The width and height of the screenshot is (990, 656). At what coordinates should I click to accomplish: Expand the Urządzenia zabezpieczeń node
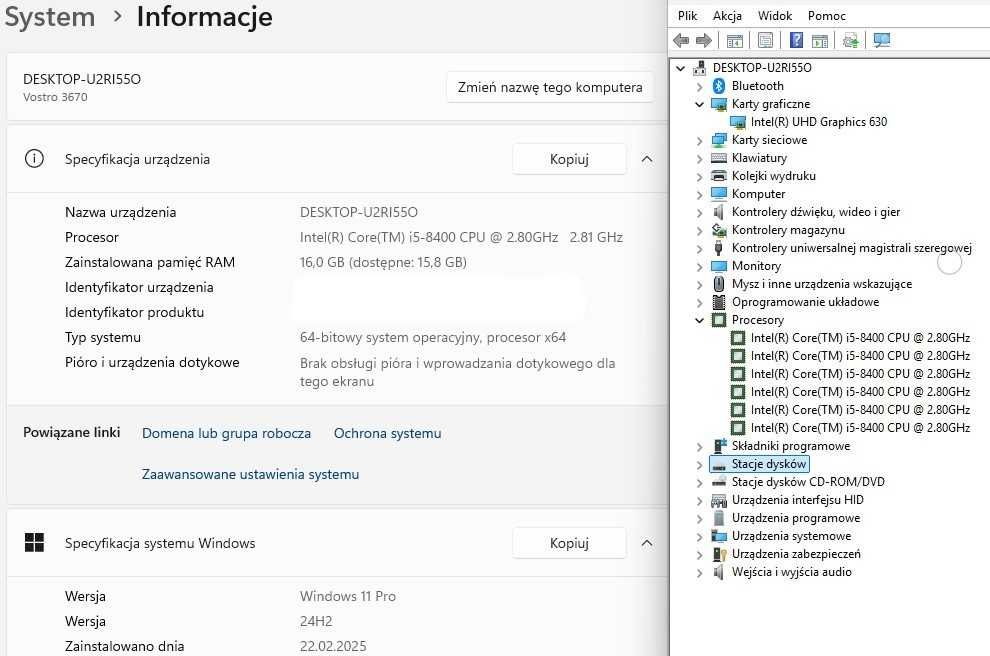click(x=699, y=554)
